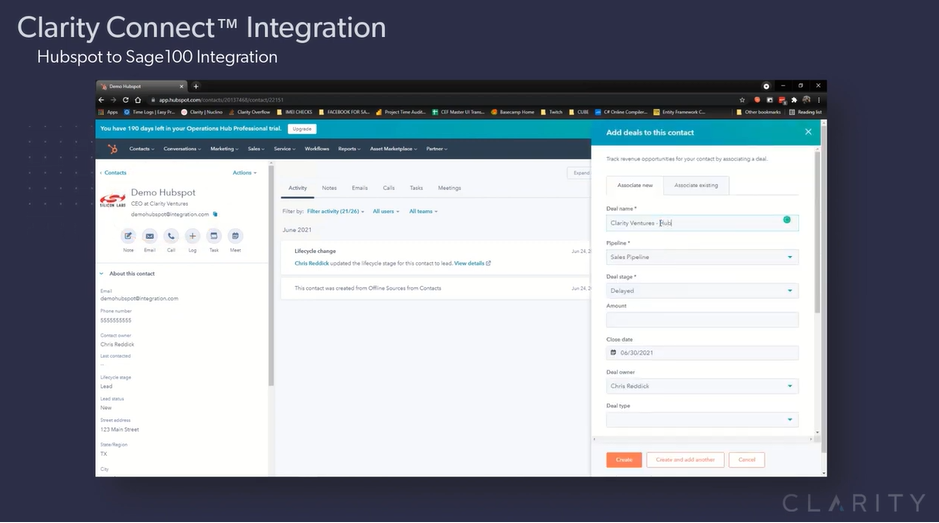Click the browser home icon

pos(138,100)
